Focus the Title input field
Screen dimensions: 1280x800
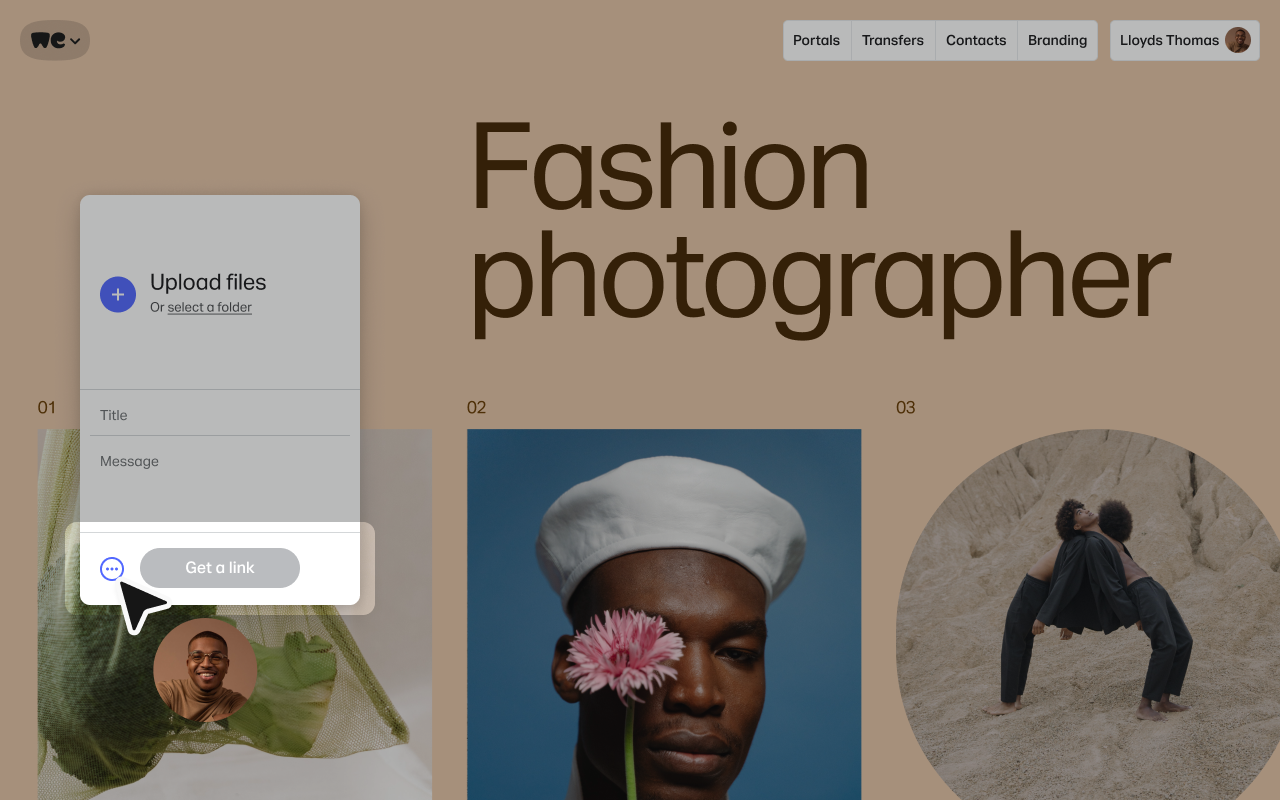[220, 415]
